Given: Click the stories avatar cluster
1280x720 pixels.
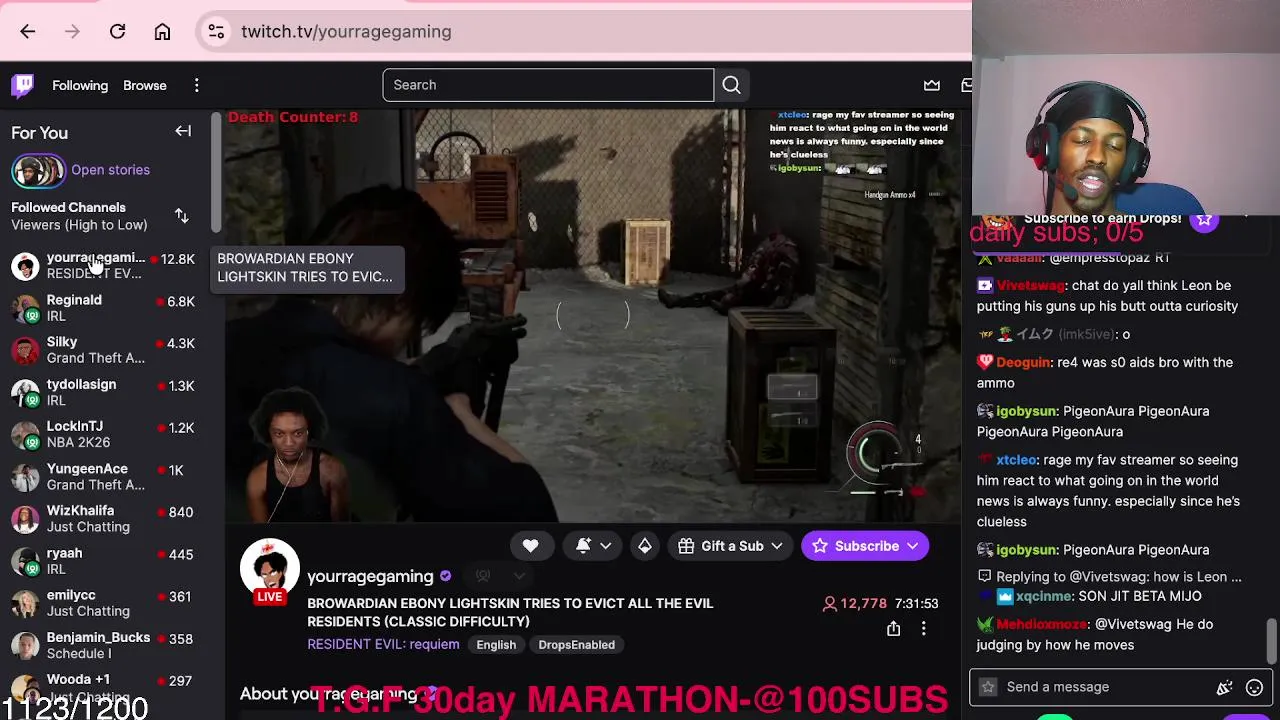Looking at the screenshot, I should [x=38, y=171].
